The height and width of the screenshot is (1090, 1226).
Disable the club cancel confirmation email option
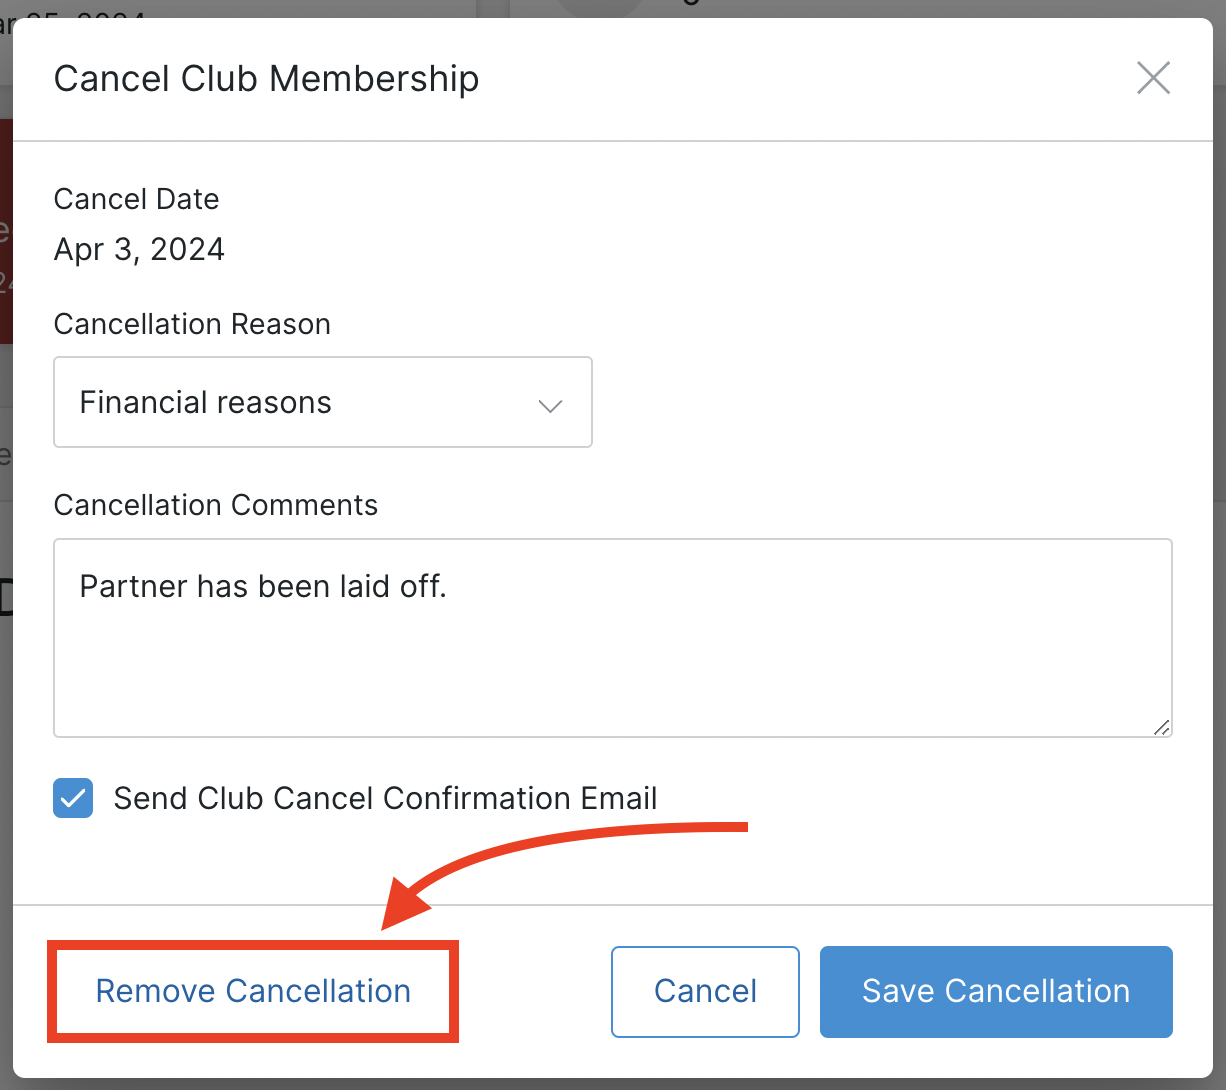[x=72, y=798]
